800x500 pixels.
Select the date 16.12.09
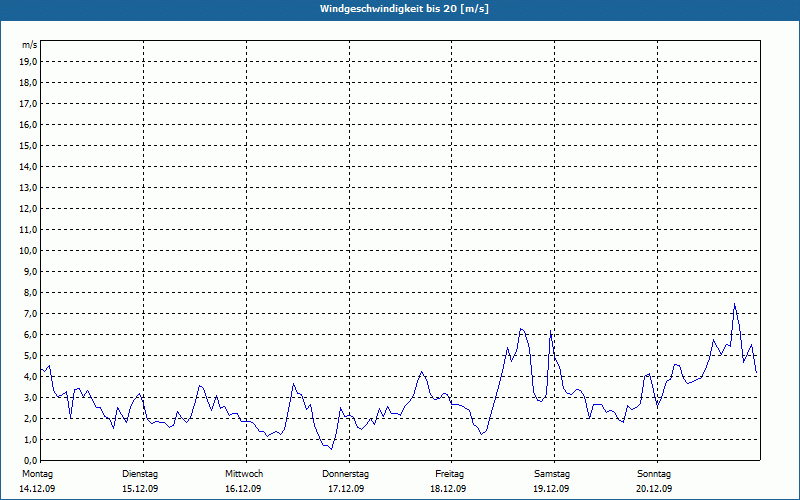(x=243, y=489)
